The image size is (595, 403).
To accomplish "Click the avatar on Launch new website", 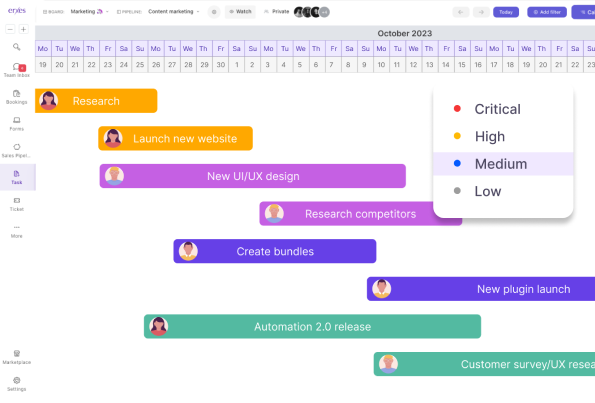I will (113, 138).
